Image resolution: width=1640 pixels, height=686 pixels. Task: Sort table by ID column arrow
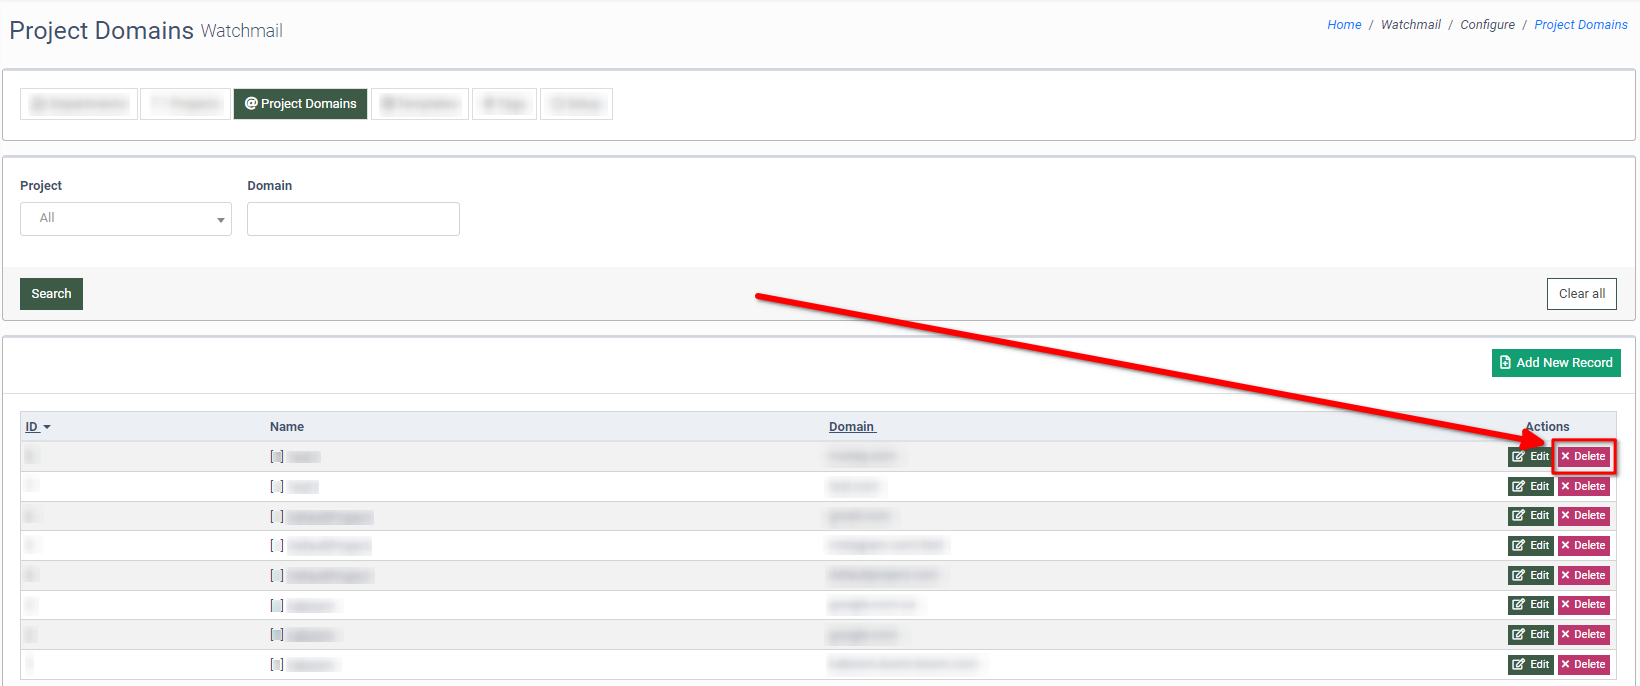(x=46, y=427)
